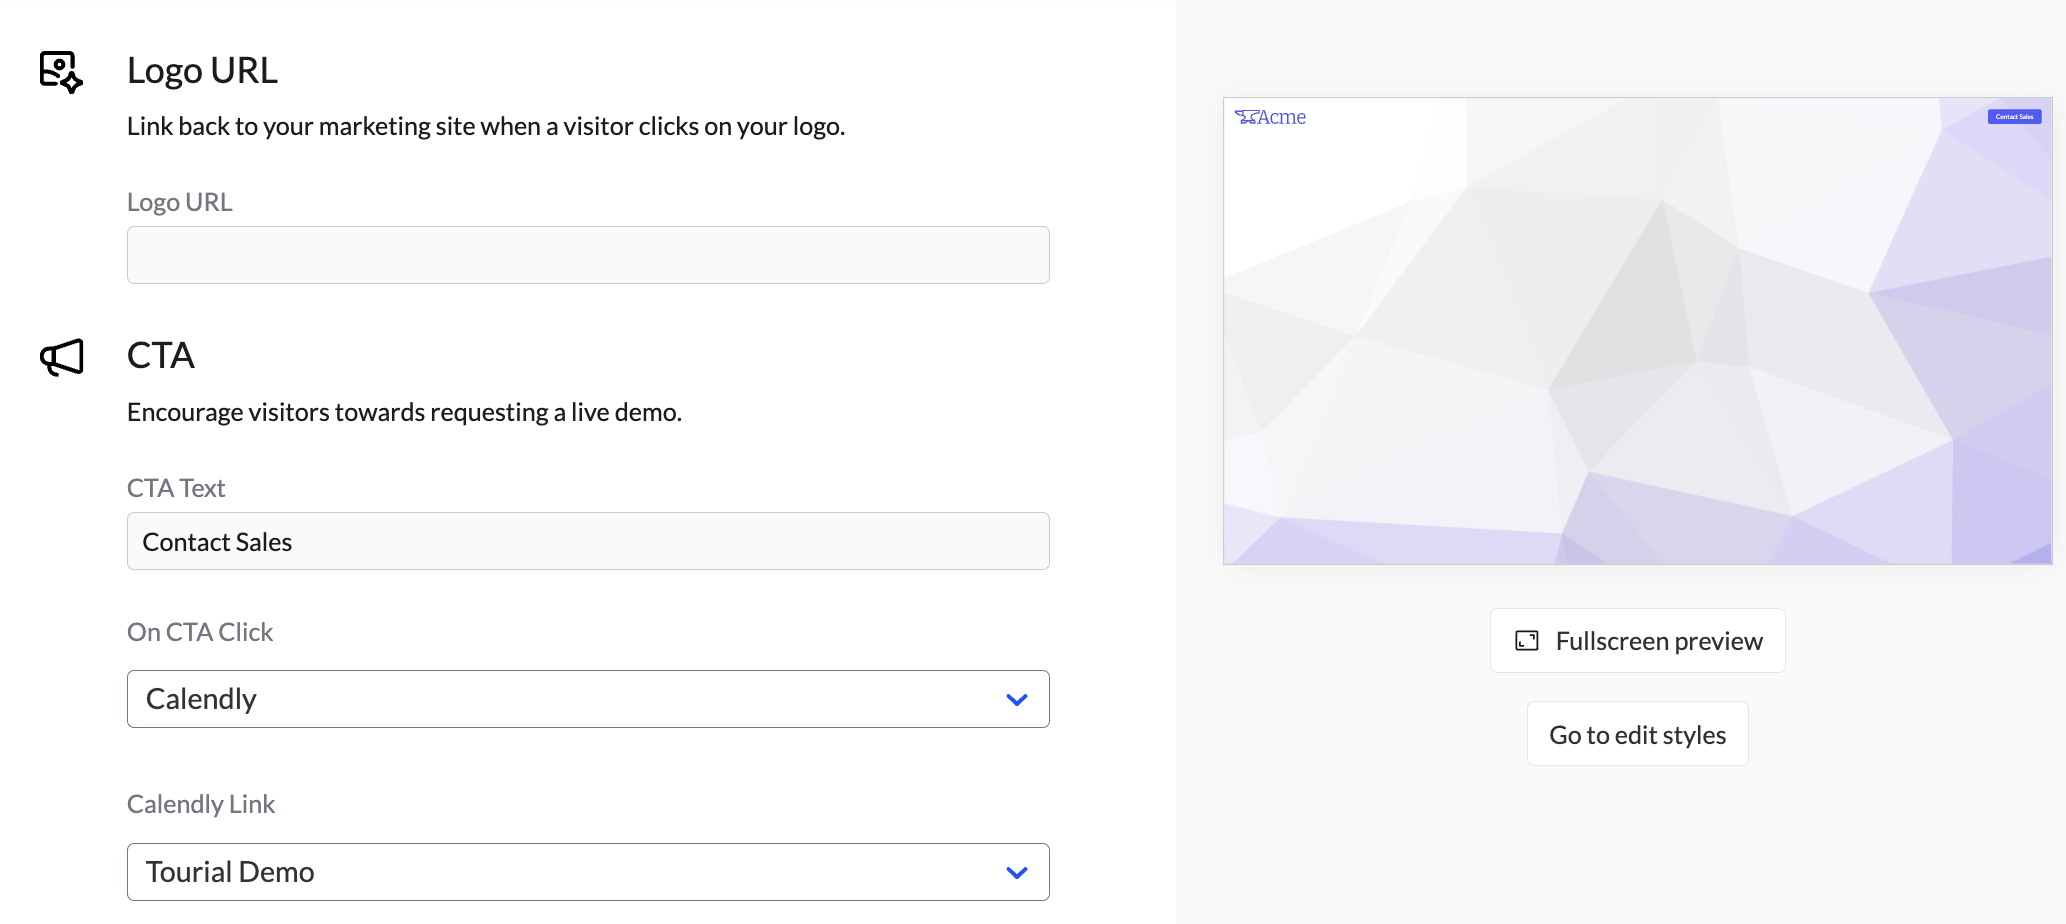Click the Calendly Link label

coord(201,804)
